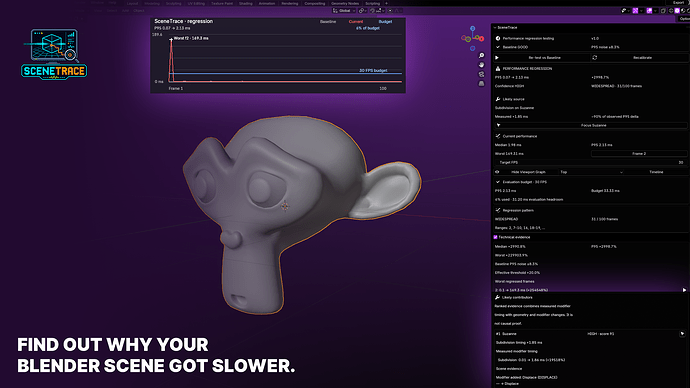Viewport: 690px width, 388px height.
Task: Open the Top graph position dropdown
Action: [x=591, y=172]
